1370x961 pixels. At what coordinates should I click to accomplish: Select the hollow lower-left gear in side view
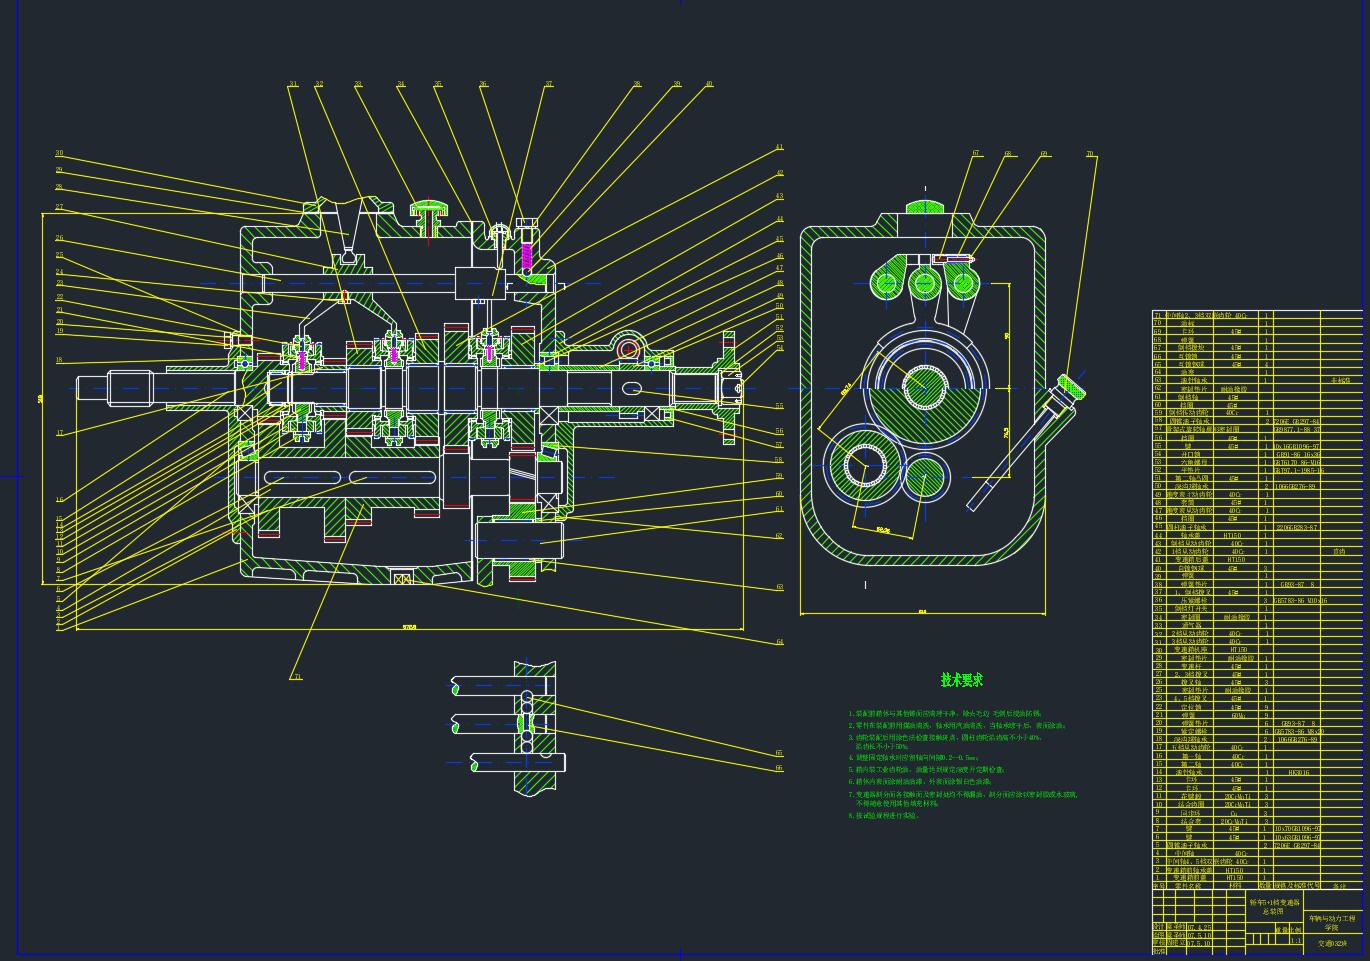tap(862, 466)
